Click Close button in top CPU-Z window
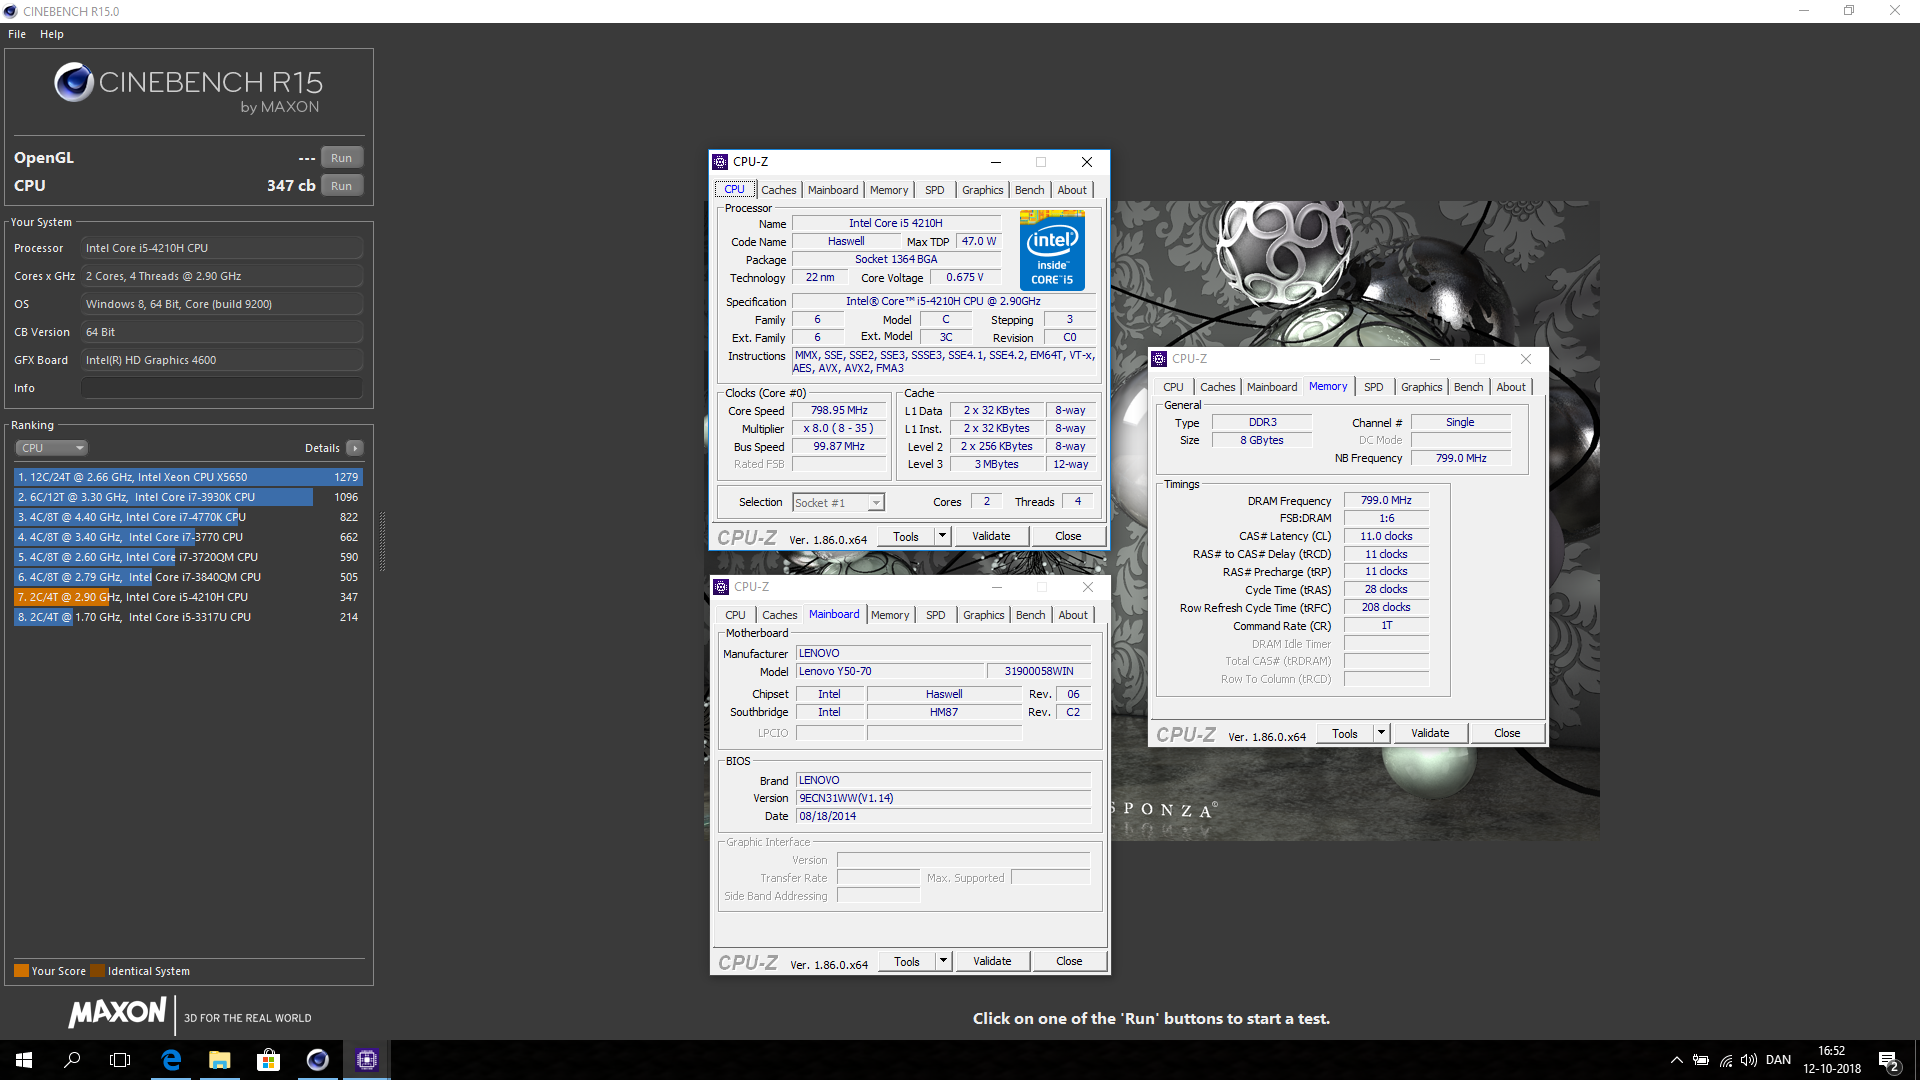Viewport: 1920px width, 1080px height. pyautogui.click(x=1068, y=537)
